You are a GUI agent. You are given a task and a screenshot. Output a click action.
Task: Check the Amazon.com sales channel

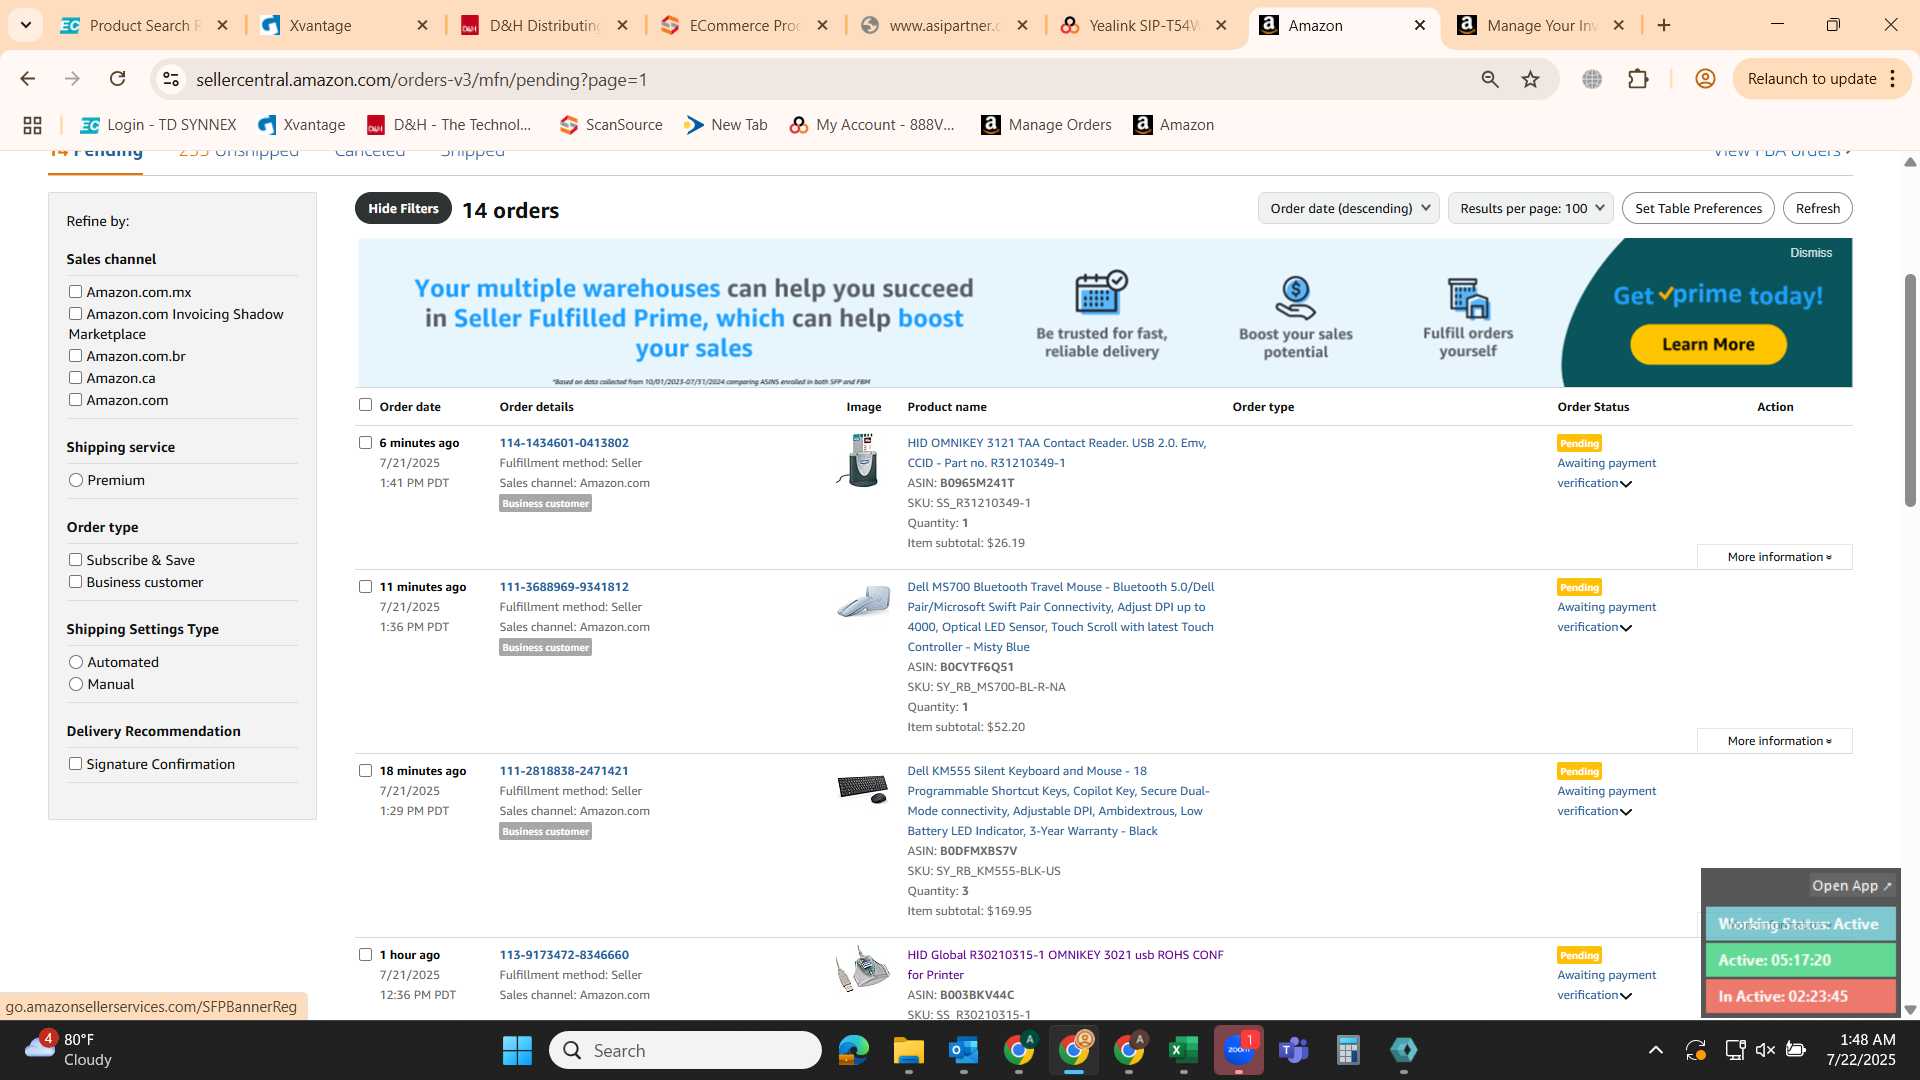click(75, 400)
